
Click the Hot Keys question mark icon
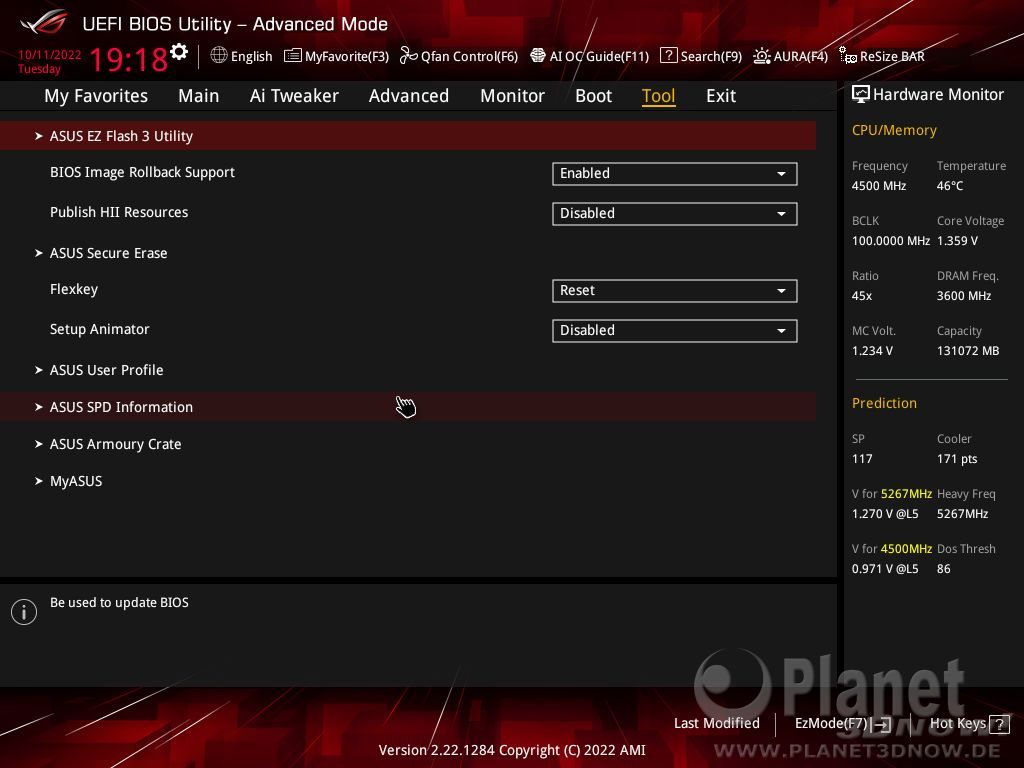(999, 724)
